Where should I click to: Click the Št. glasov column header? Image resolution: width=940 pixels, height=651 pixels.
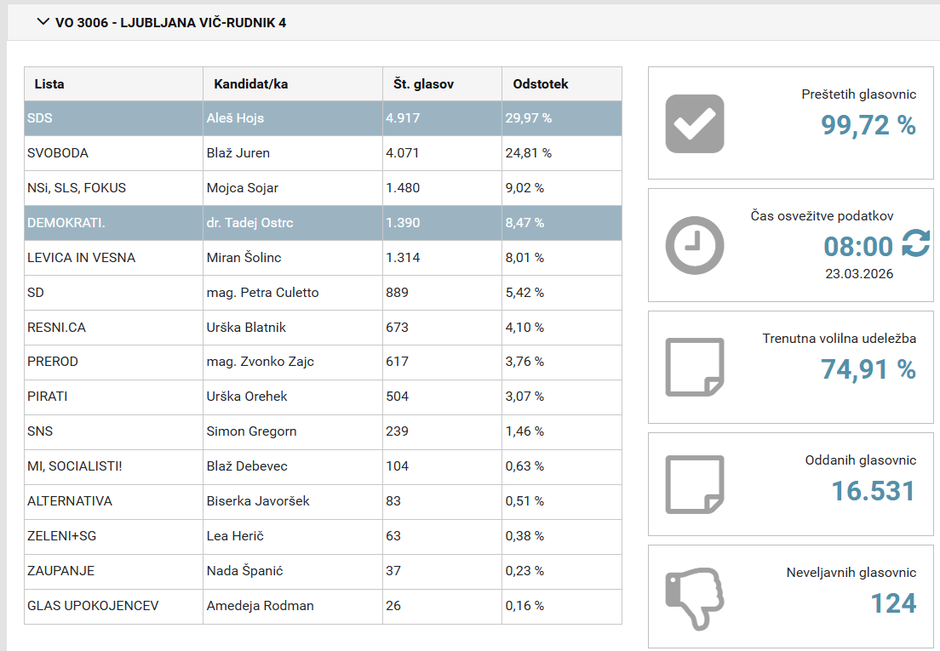tap(419, 84)
